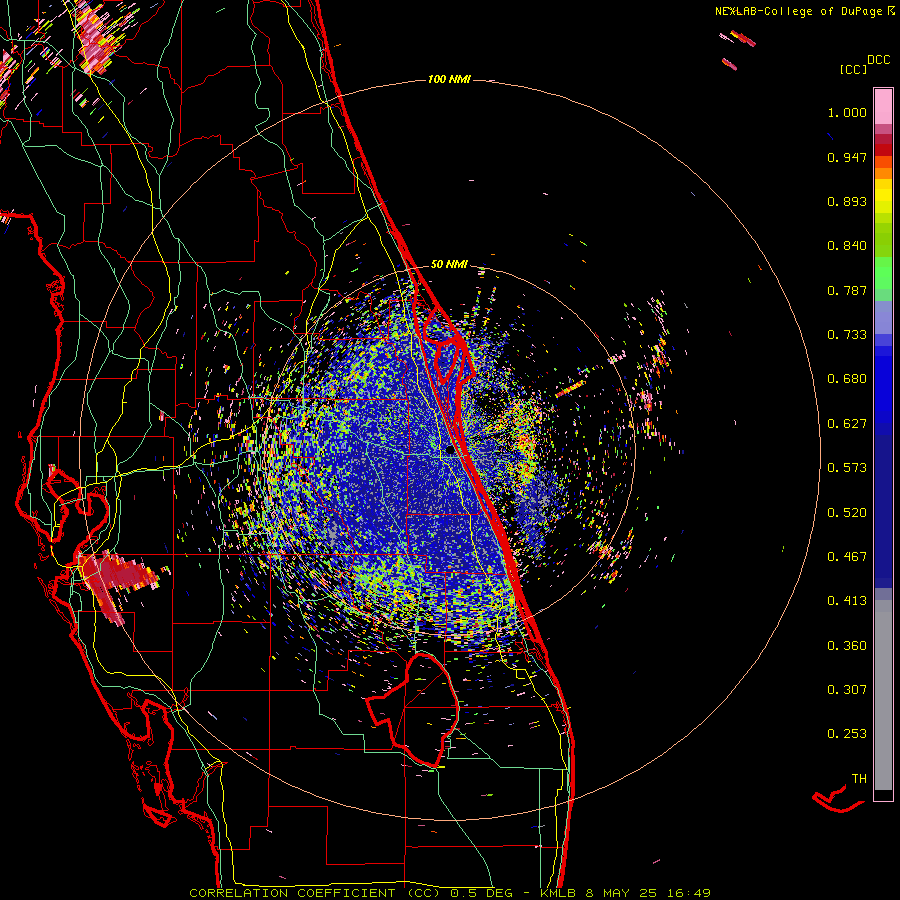Click the bright green colorbar segment

tap(883, 273)
